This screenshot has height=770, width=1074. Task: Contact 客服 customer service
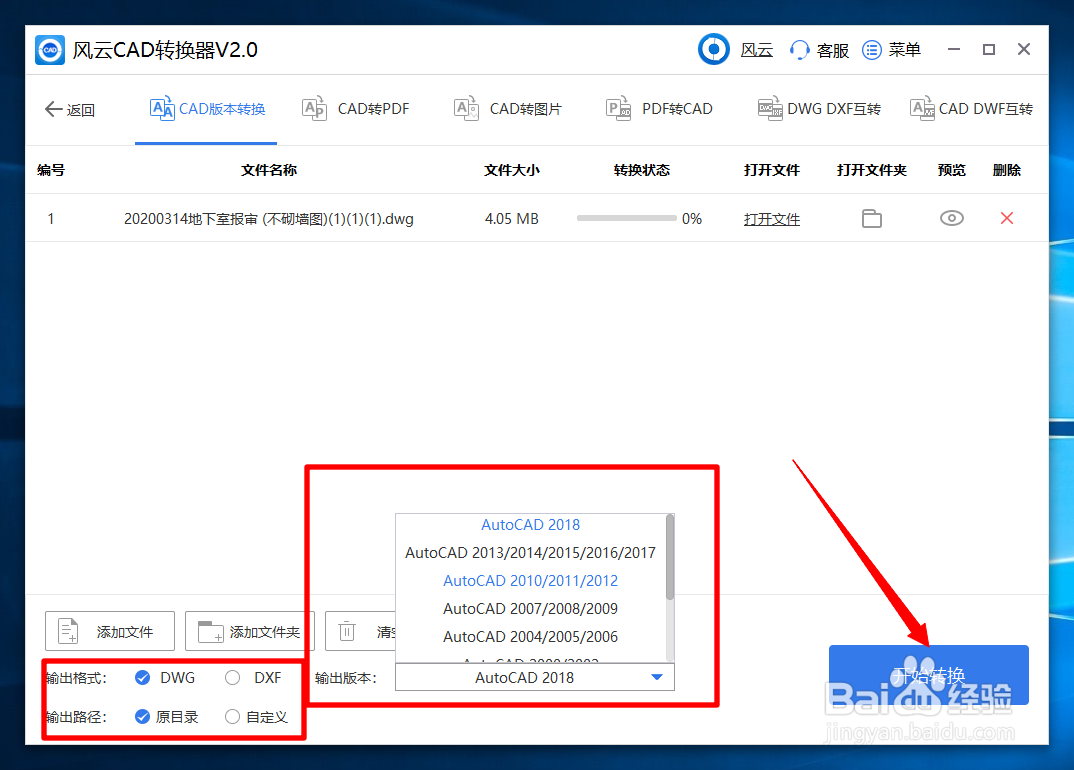tap(819, 50)
